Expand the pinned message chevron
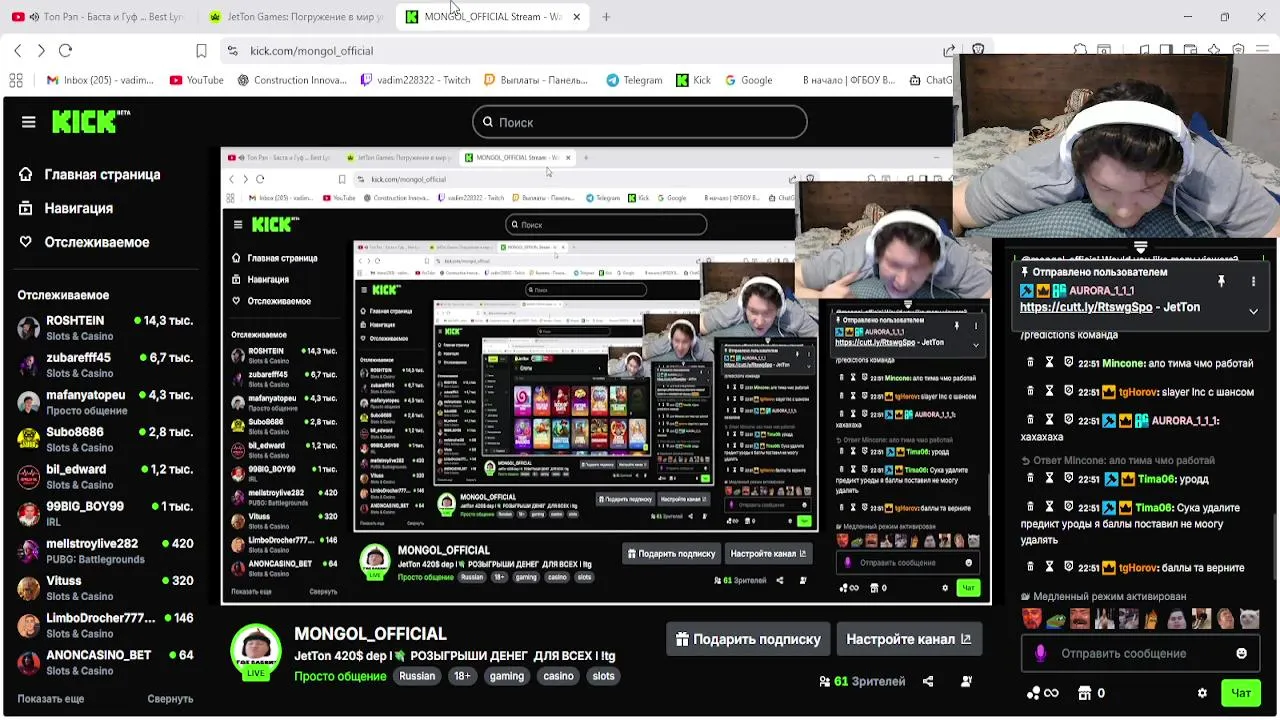The width and height of the screenshot is (1280, 720). tap(1253, 312)
